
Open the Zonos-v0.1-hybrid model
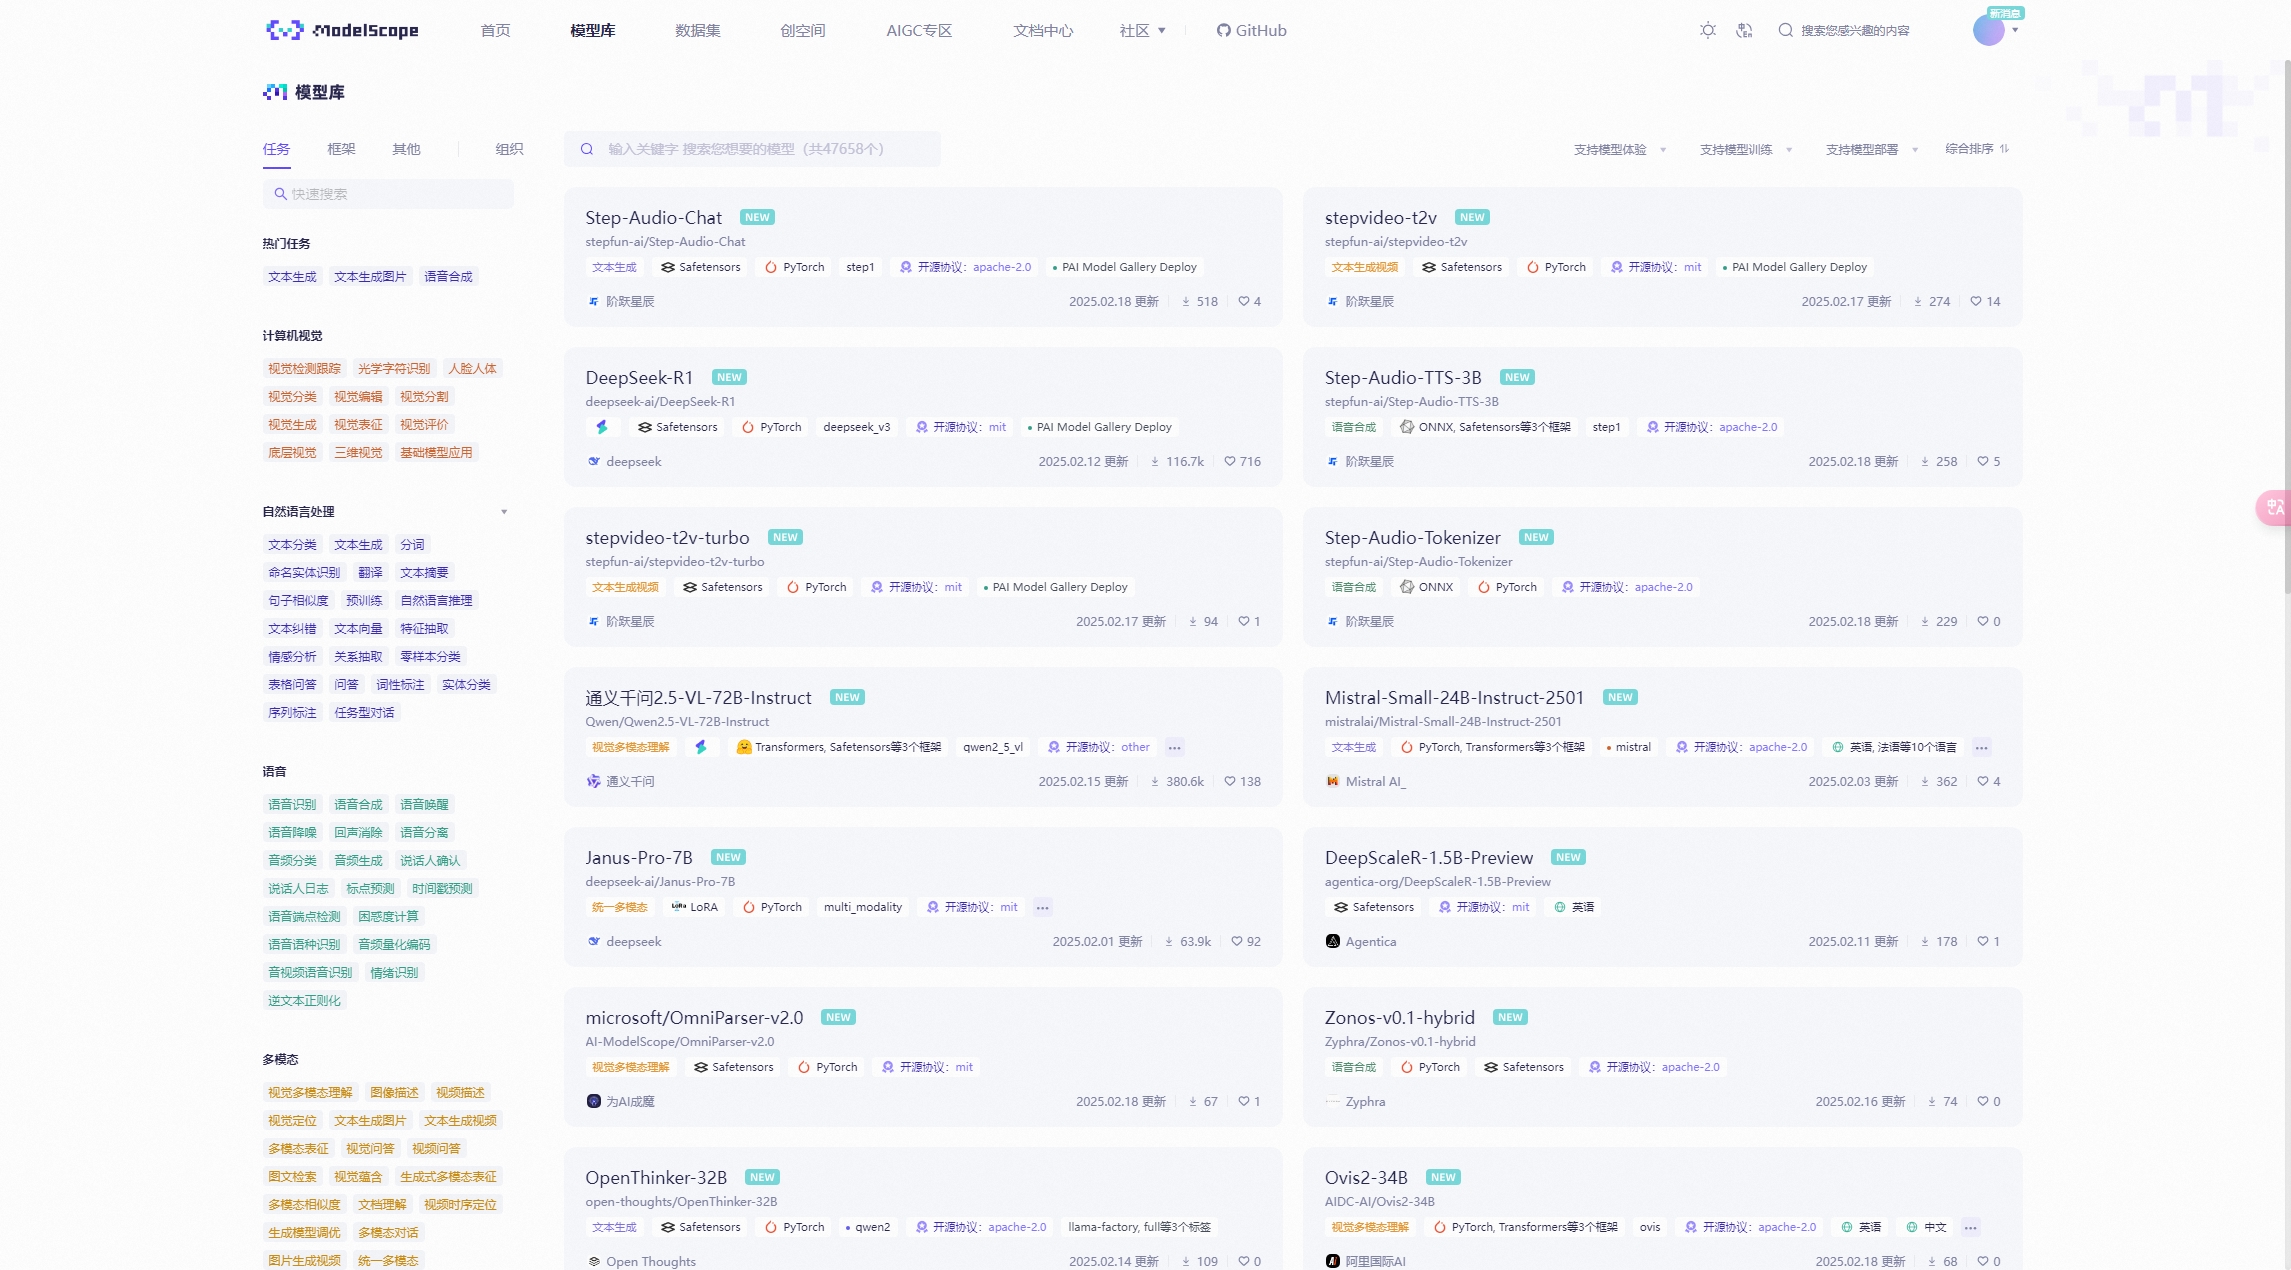pyautogui.click(x=1399, y=1017)
